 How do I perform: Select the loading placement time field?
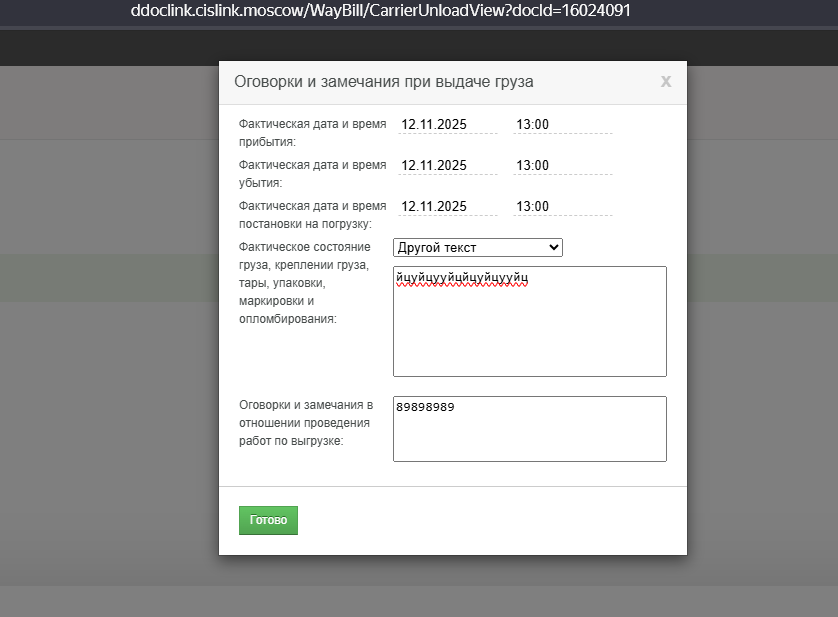pos(563,207)
